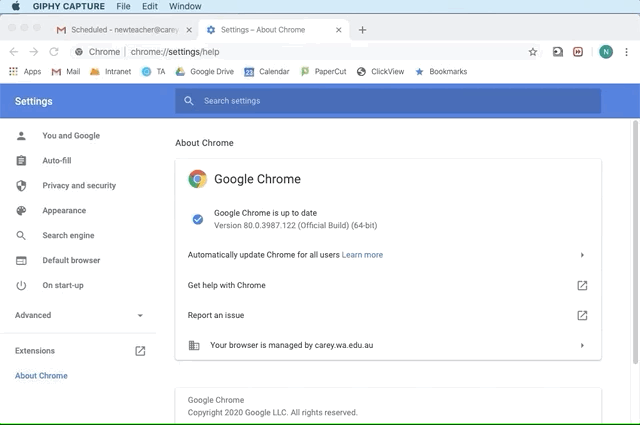Open the GIPHY CAPTURE menu
Image resolution: width=640 pixels, height=425 pixels.
69,6
